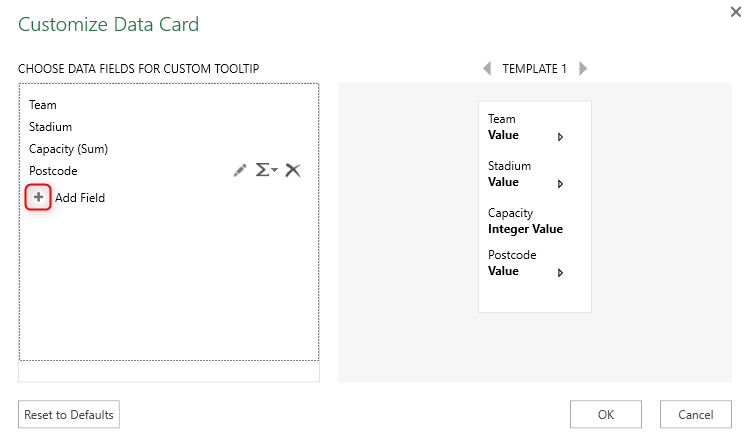Select the Capacity (Sum) field
750x442 pixels.
click(68, 149)
